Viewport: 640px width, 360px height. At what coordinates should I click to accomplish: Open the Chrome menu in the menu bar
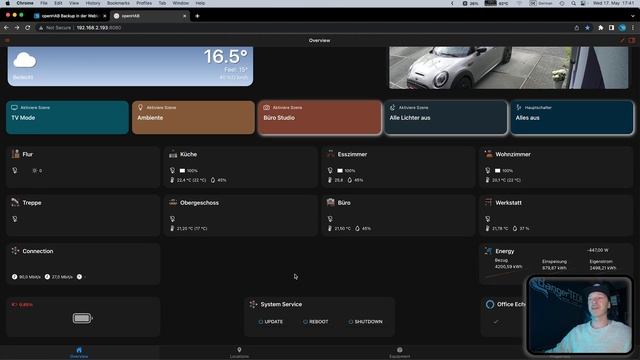point(25,3)
